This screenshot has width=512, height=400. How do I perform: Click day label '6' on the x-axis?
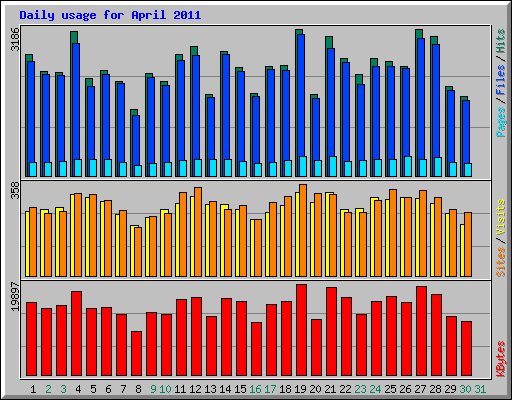click(x=108, y=389)
